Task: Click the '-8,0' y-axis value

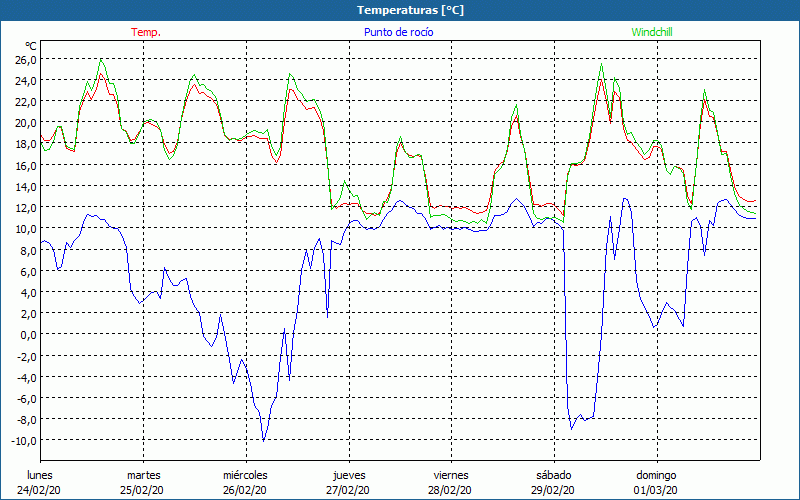Action: pyautogui.click(x=27, y=419)
